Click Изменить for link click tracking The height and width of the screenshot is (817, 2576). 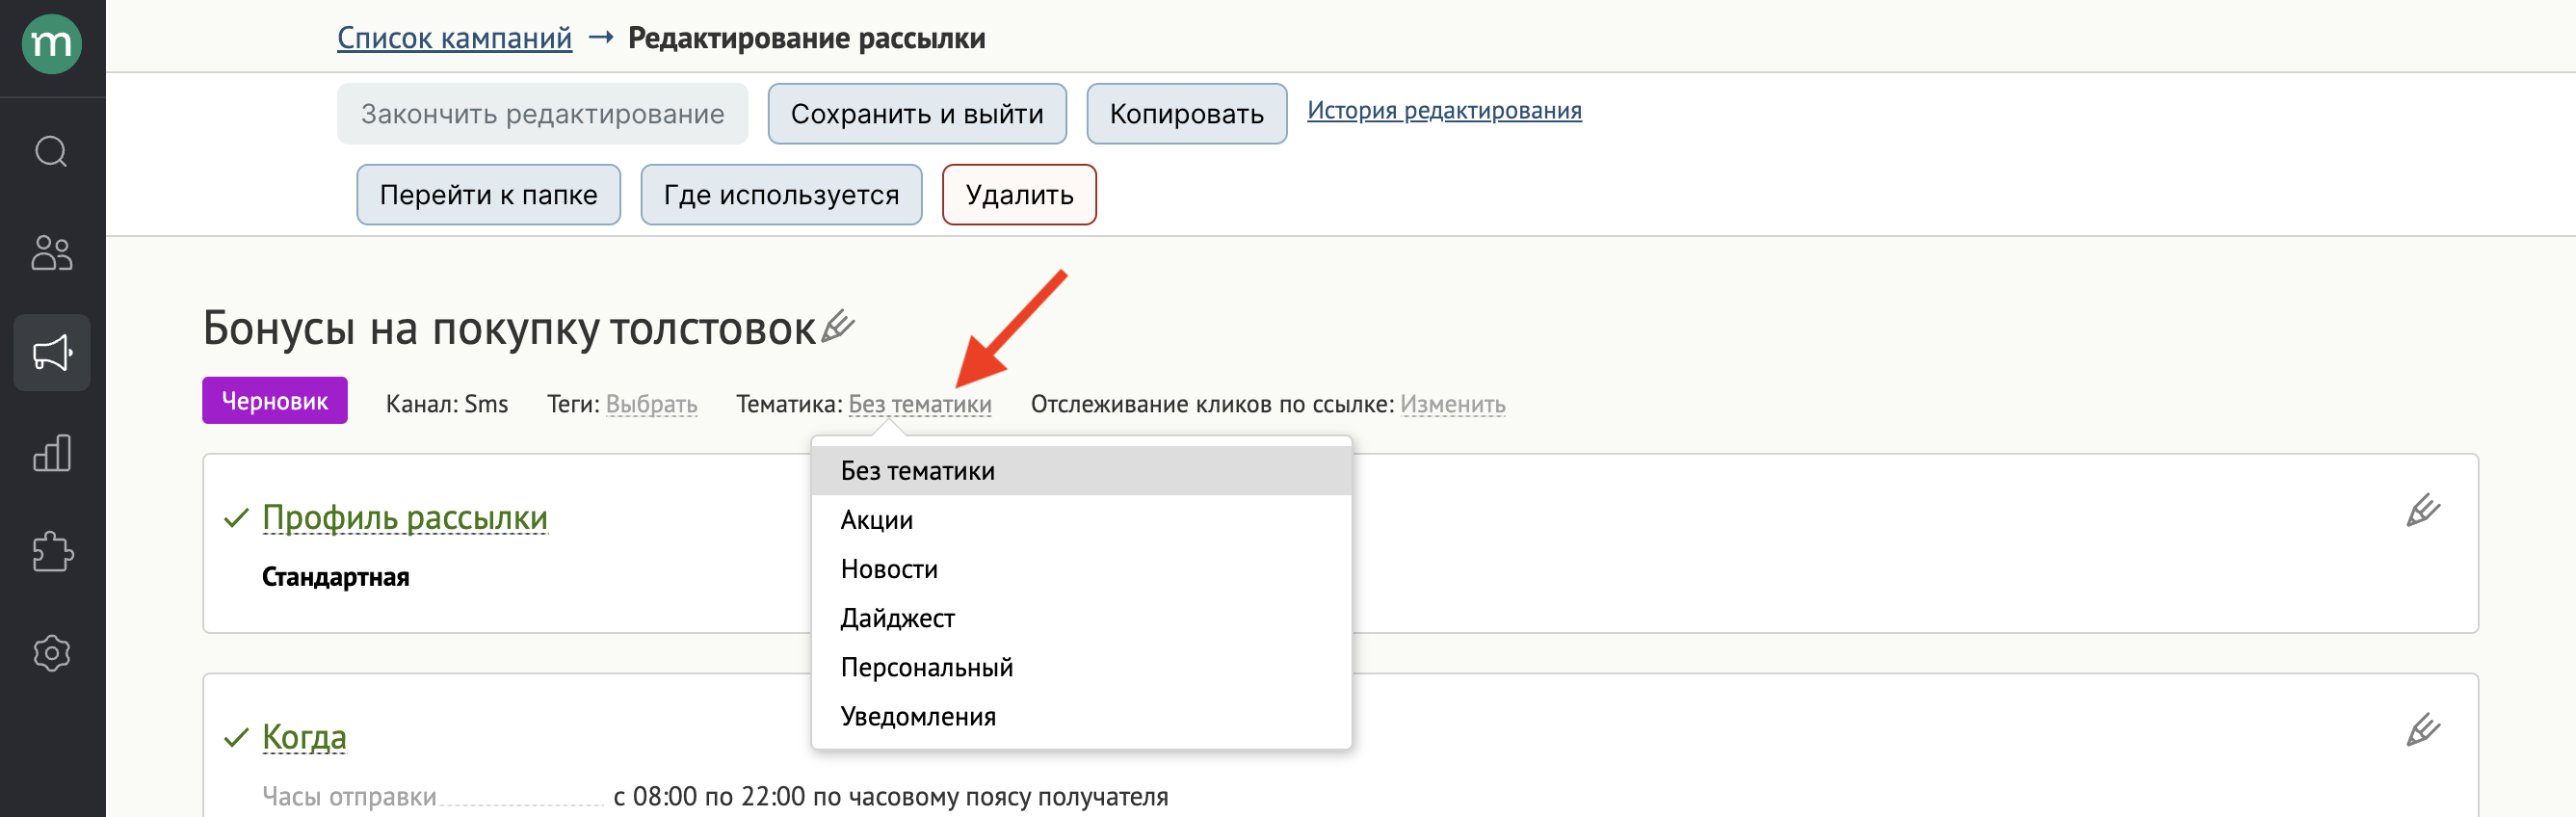click(x=1453, y=404)
